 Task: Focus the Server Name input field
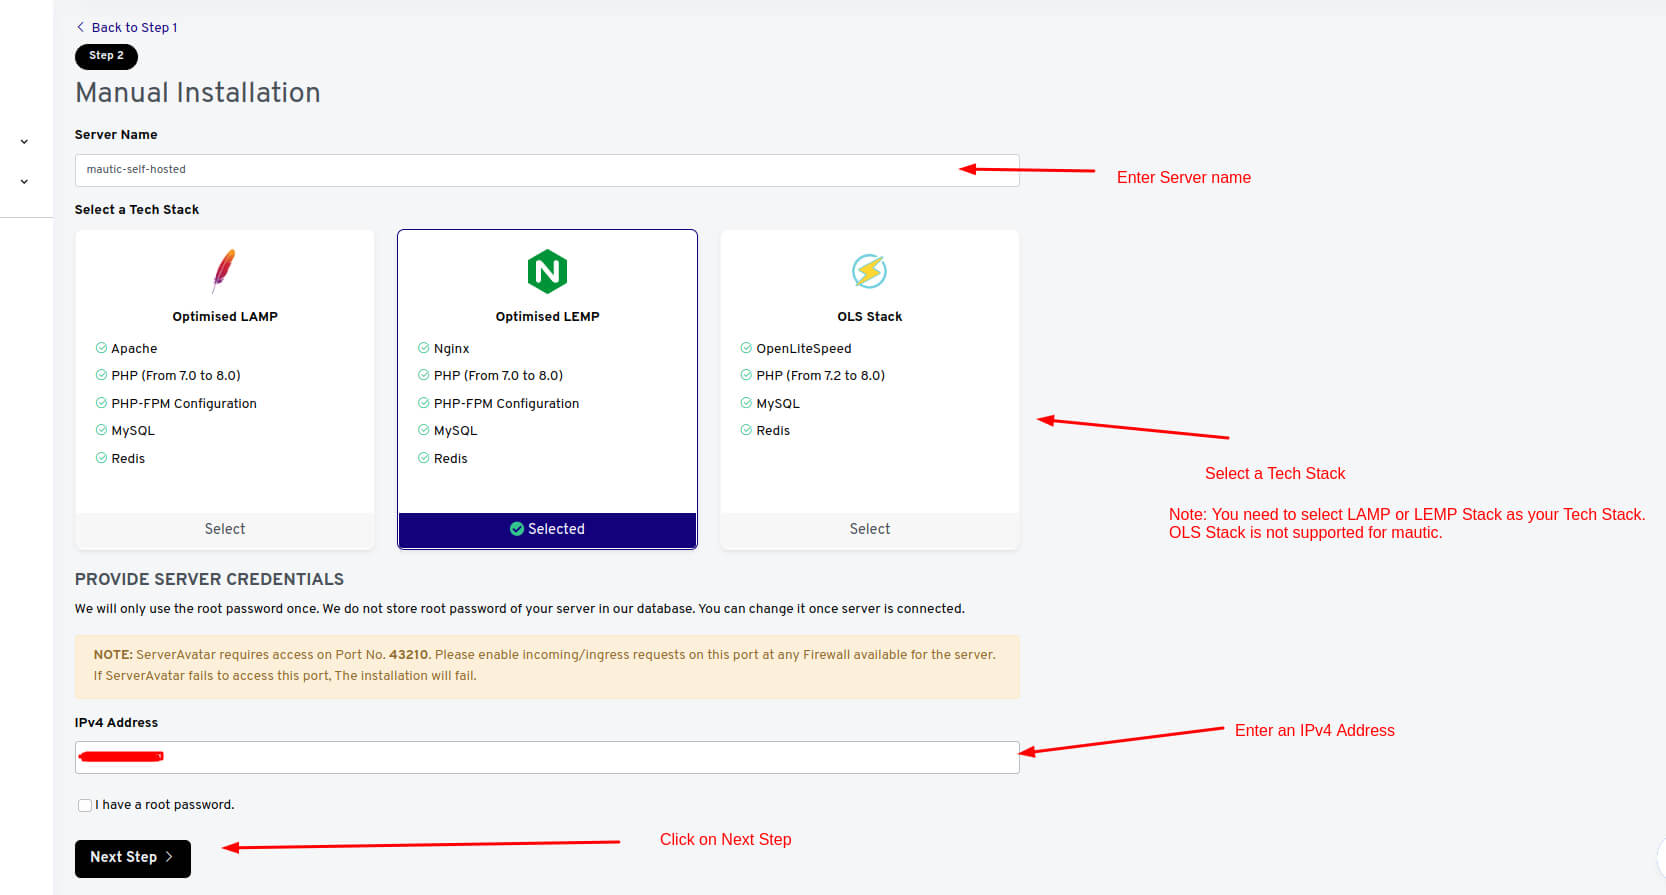pos(547,170)
